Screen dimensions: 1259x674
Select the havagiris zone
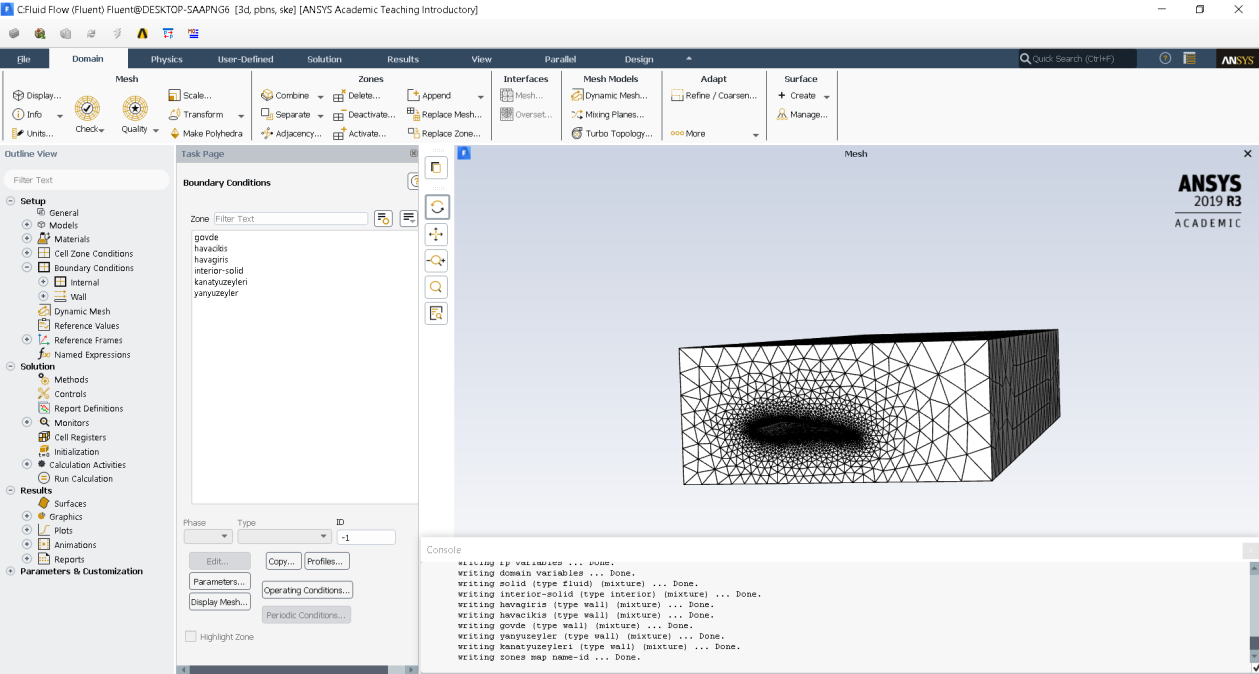[211, 259]
